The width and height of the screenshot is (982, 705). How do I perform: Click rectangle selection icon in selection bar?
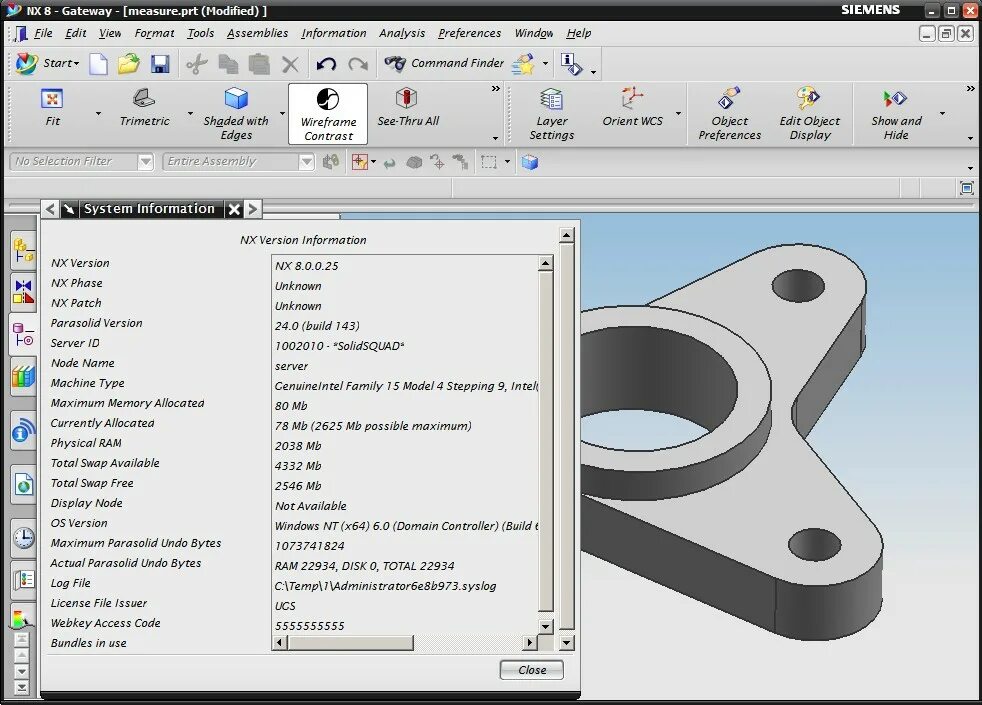[x=488, y=163]
